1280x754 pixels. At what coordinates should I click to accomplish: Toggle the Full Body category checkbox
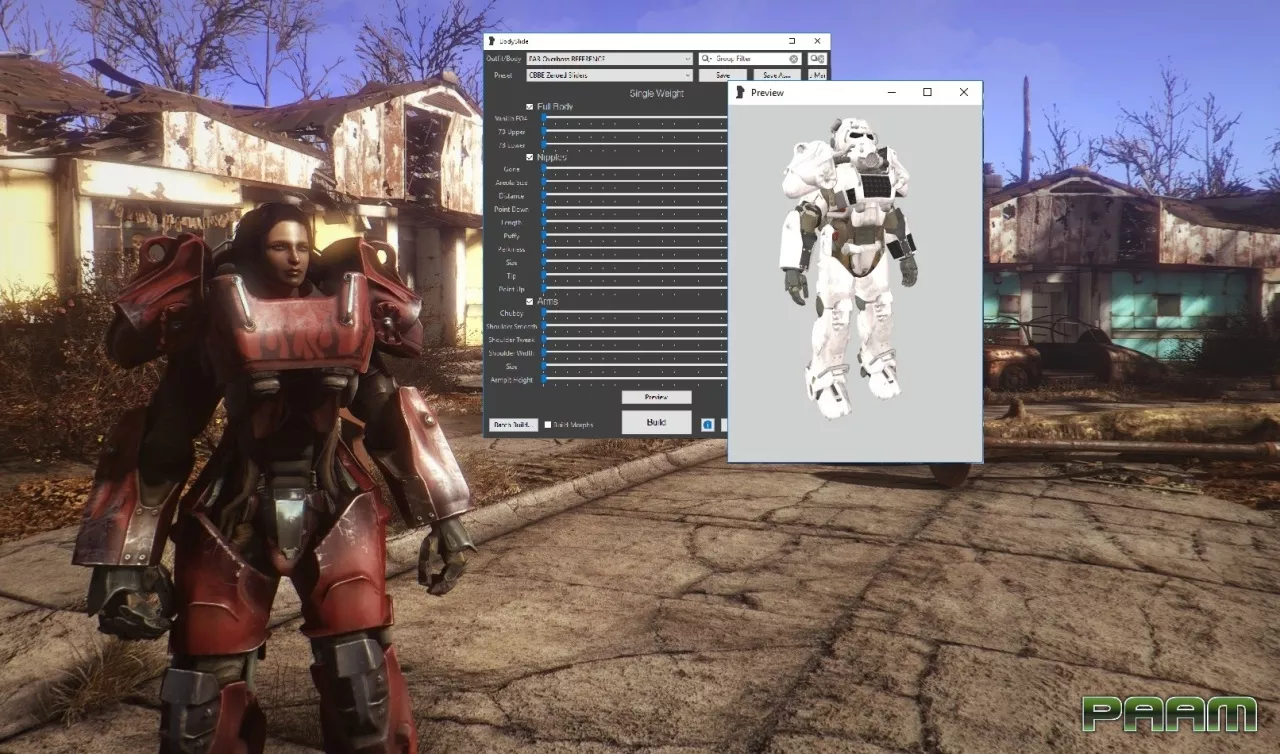click(530, 106)
